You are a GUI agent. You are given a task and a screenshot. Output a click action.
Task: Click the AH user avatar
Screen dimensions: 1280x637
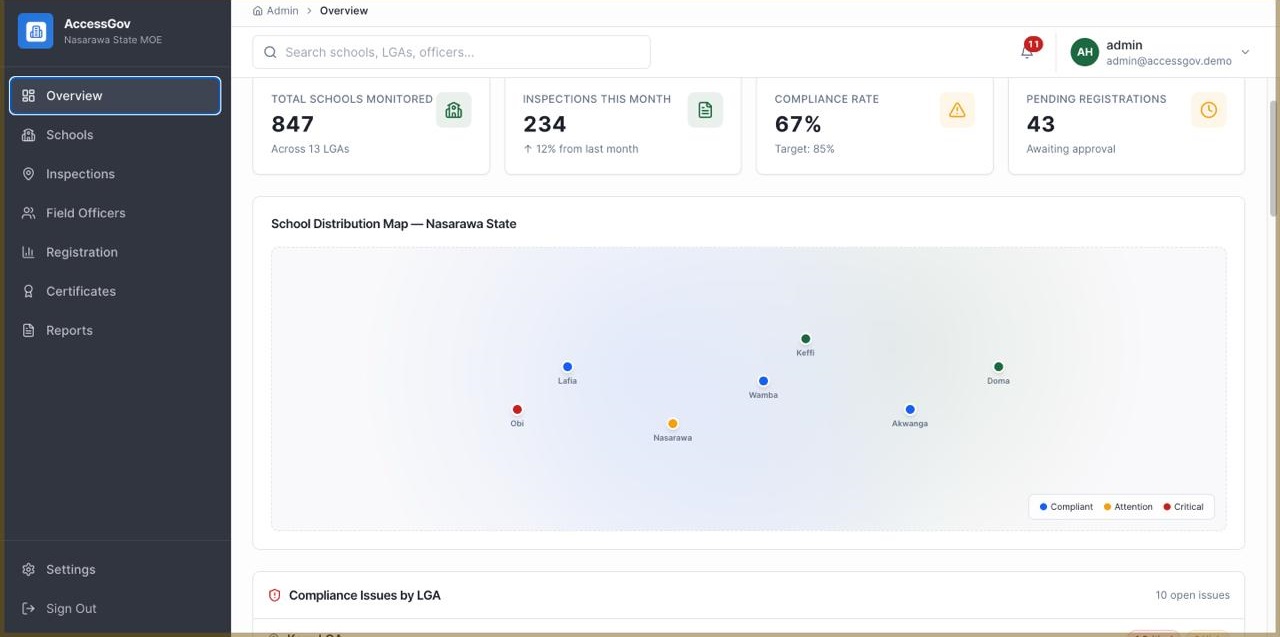click(x=1085, y=52)
